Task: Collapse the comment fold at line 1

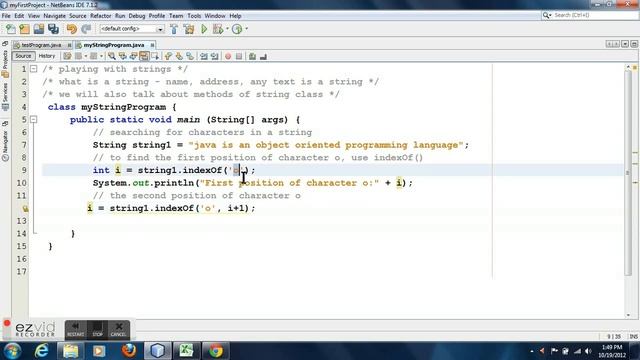Action: (x=34, y=69)
